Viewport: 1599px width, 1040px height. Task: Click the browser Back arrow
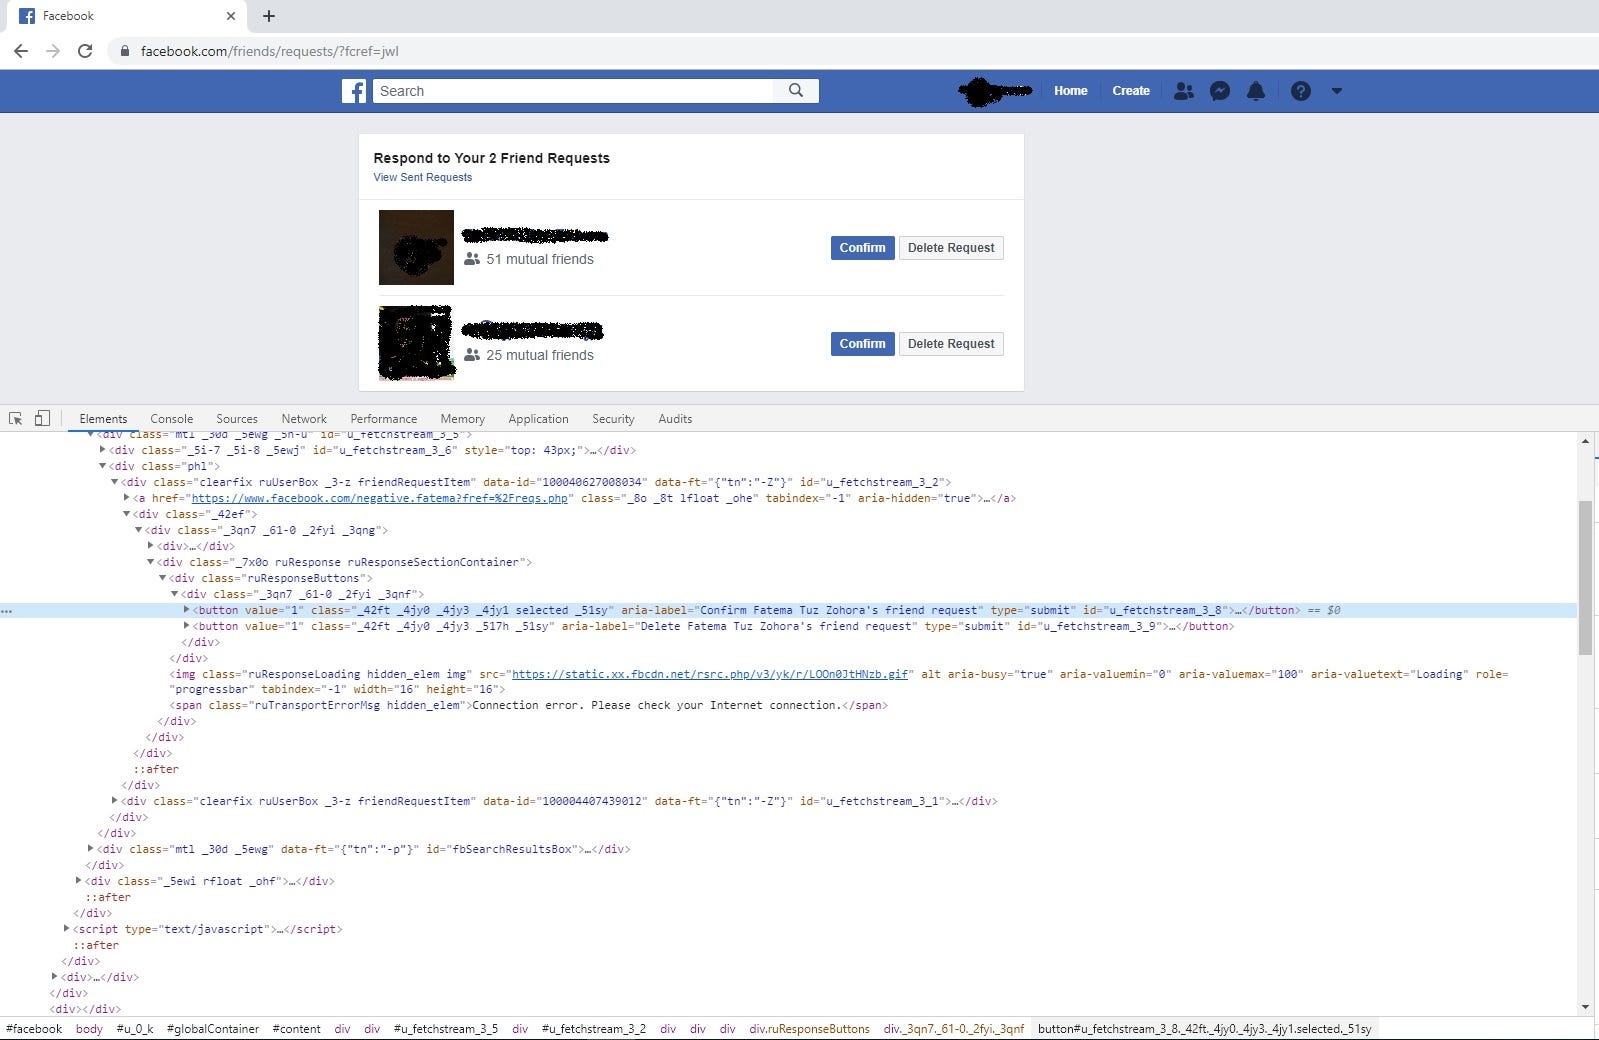tap(21, 51)
